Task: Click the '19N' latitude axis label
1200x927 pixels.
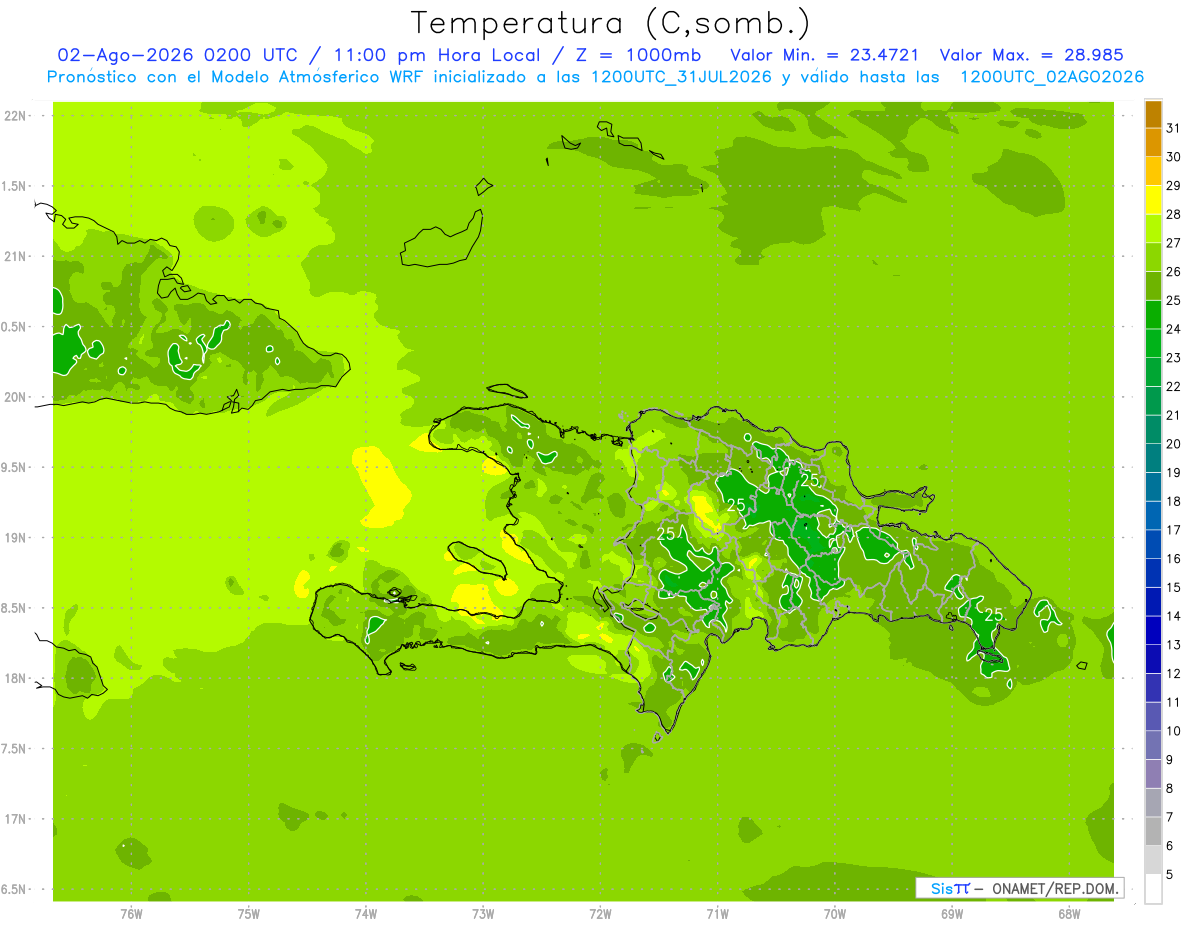Action: [x=17, y=537]
